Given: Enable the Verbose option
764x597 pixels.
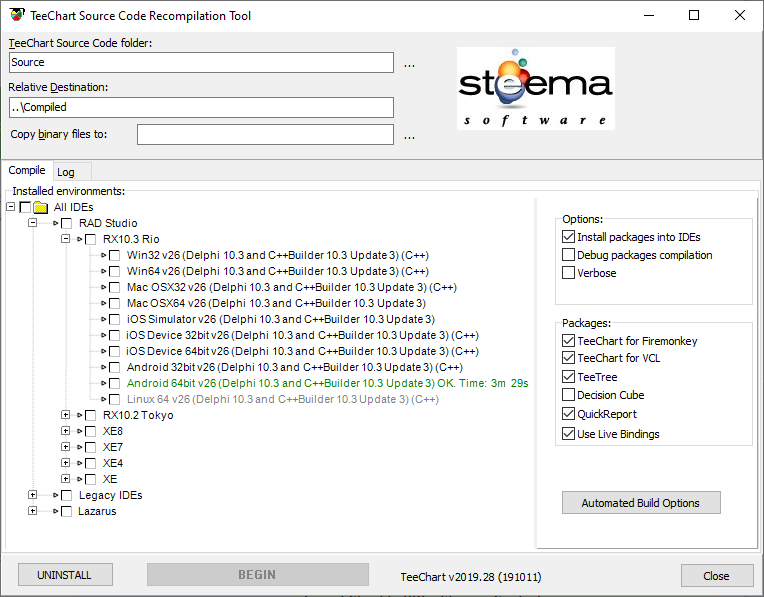Looking at the screenshot, I should (568, 273).
